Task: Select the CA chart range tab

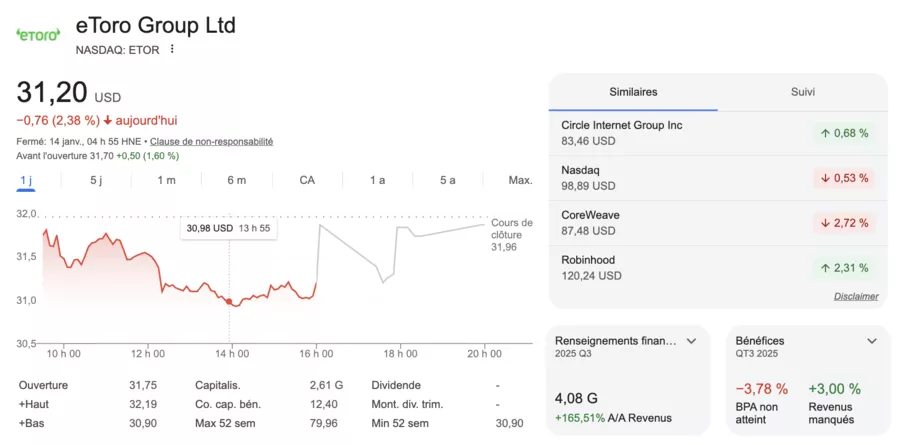Action: (307, 180)
